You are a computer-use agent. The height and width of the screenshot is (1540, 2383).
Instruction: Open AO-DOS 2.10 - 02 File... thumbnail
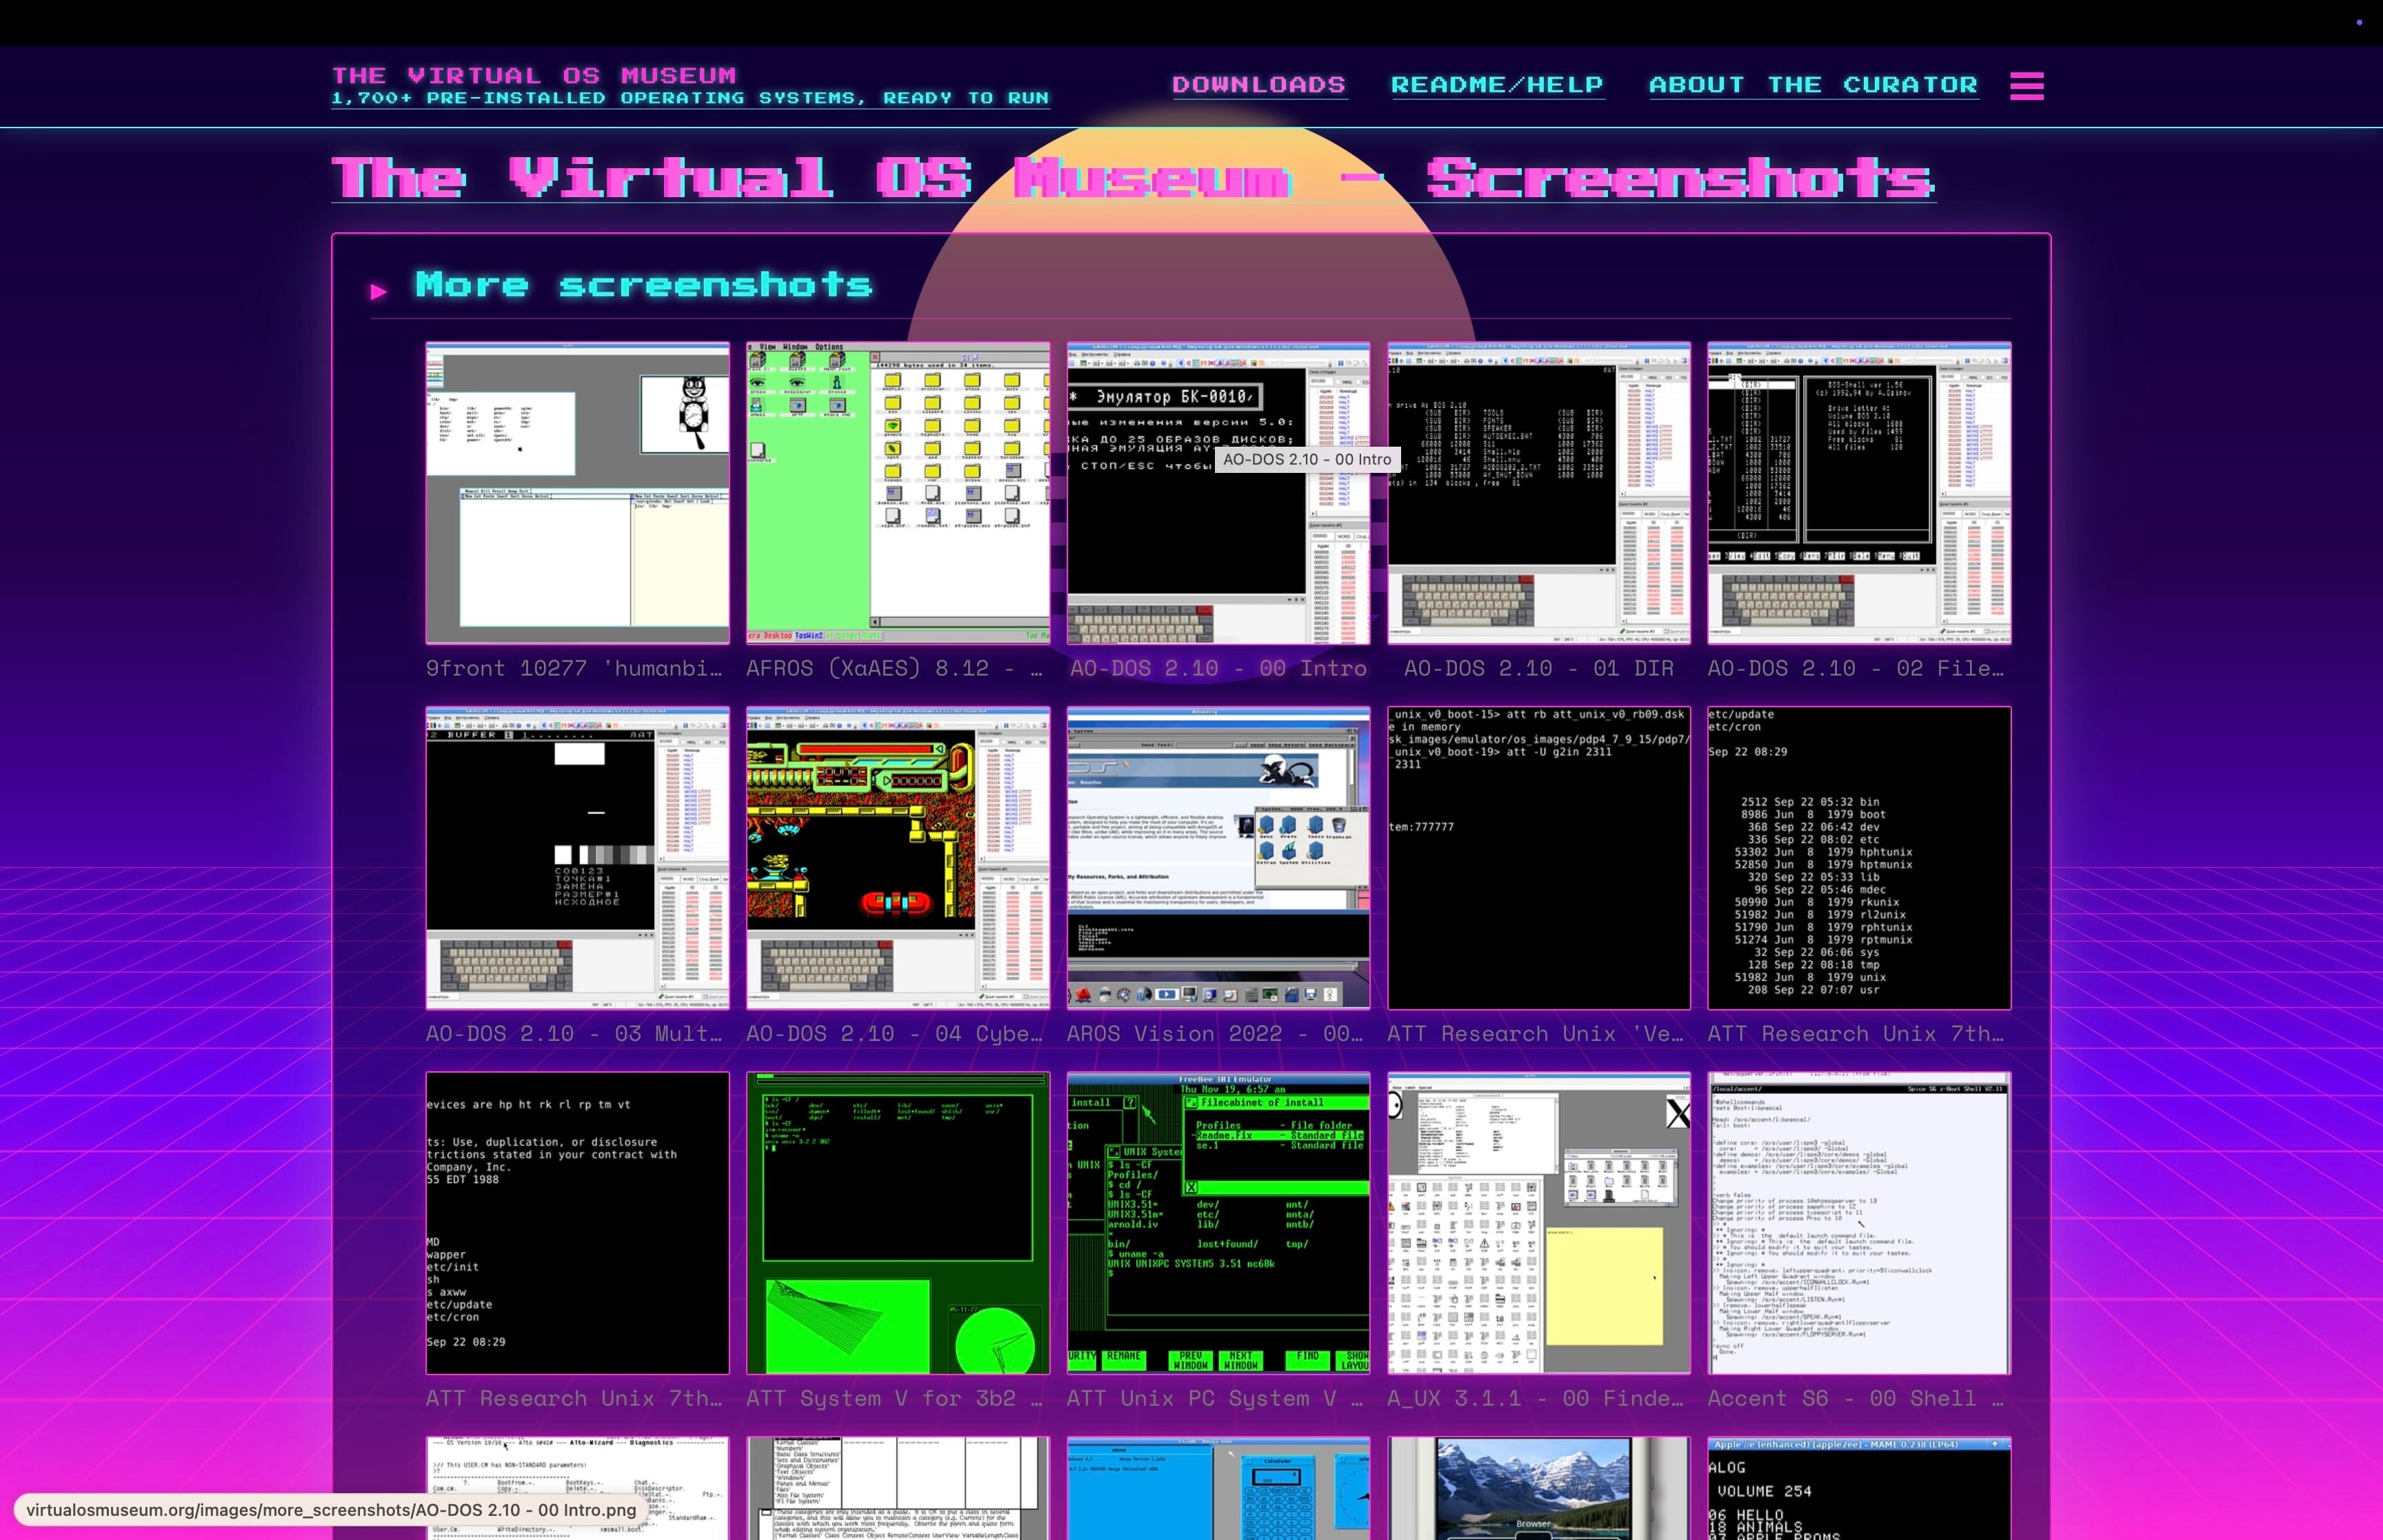pyautogui.click(x=1859, y=493)
